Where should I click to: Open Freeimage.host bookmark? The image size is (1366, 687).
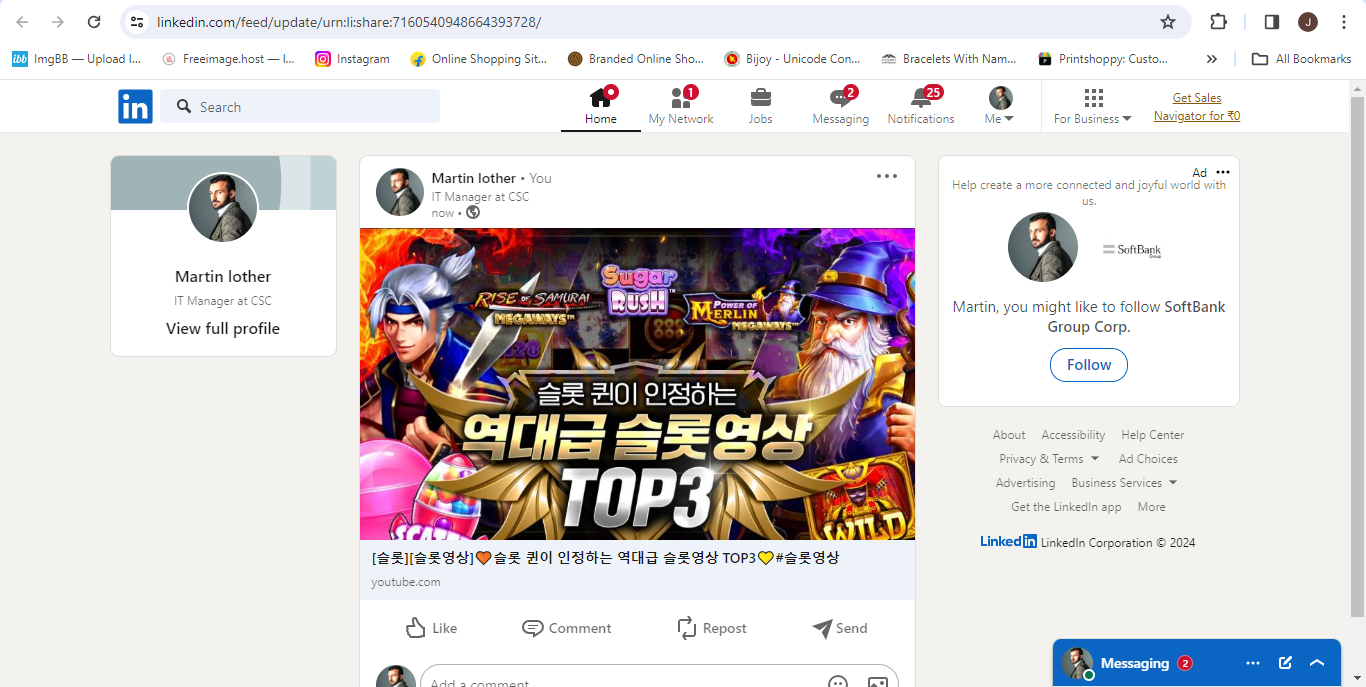pyautogui.click(x=228, y=59)
